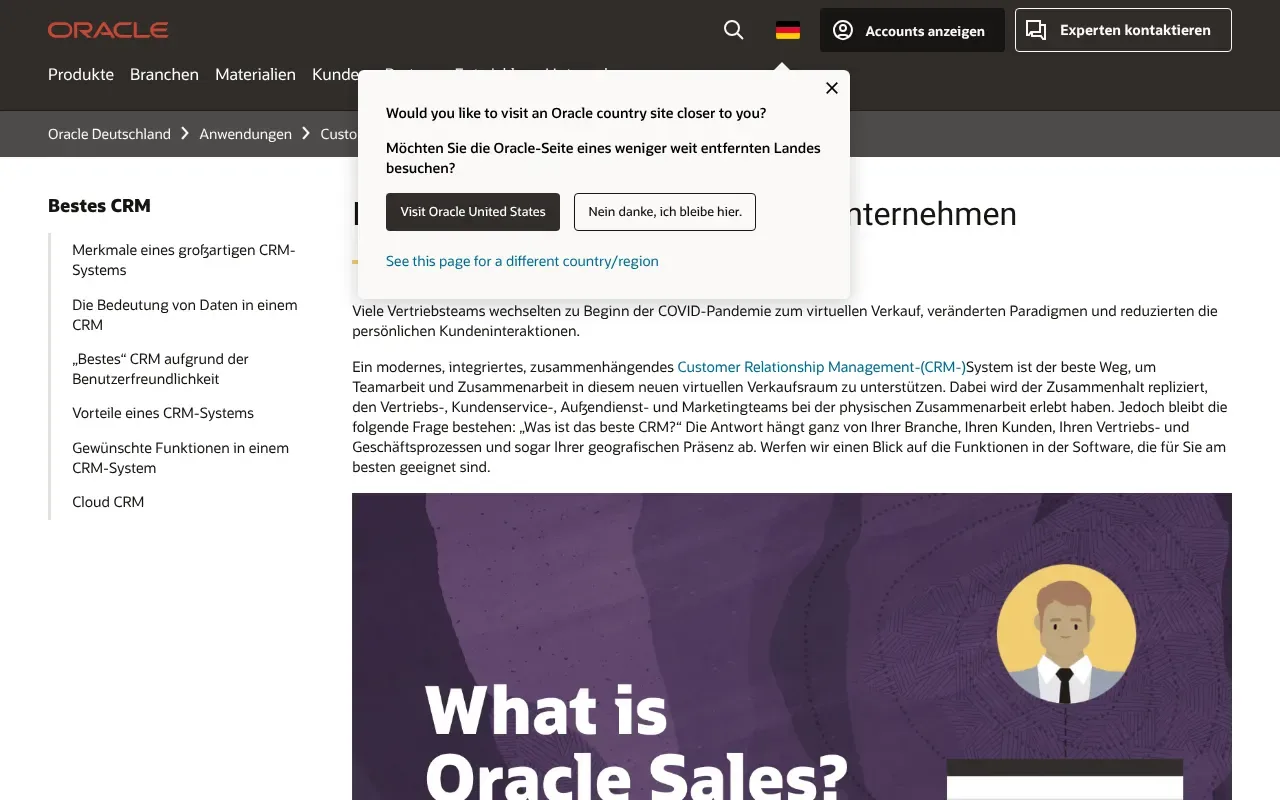Close the country suggestion dialog with the X
The image size is (1280, 800).
(x=831, y=88)
